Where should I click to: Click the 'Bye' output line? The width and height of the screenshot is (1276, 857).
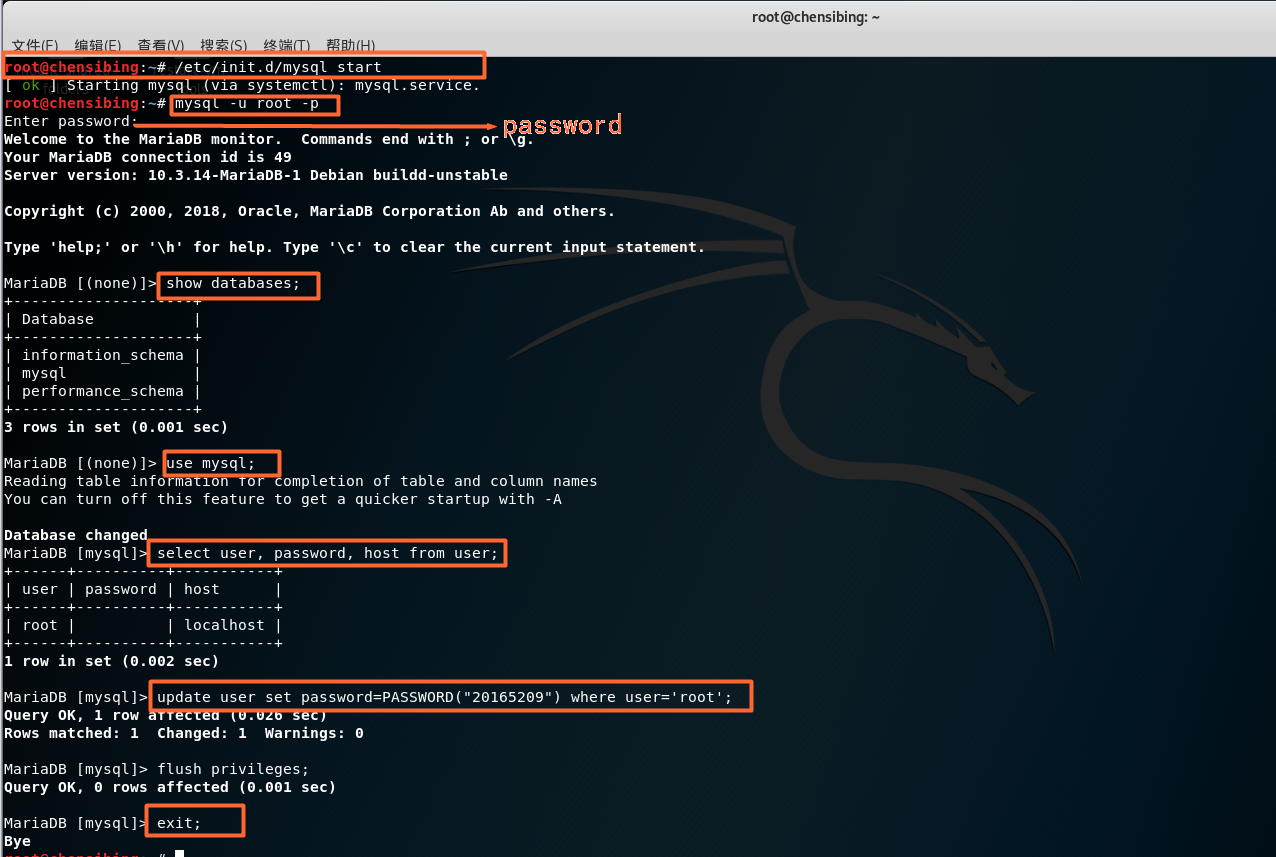point(18,841)
